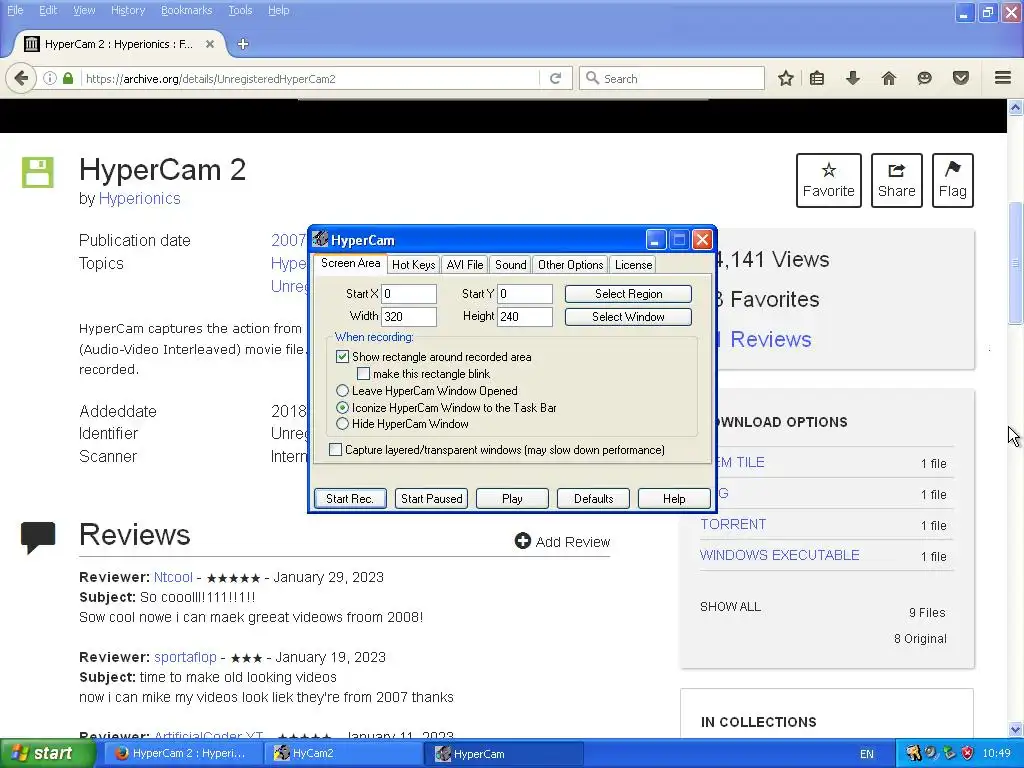Viewport: 1024px width, 768px height.
Task: Click the plus icon beside Add Review
Action: coord(522,541)
